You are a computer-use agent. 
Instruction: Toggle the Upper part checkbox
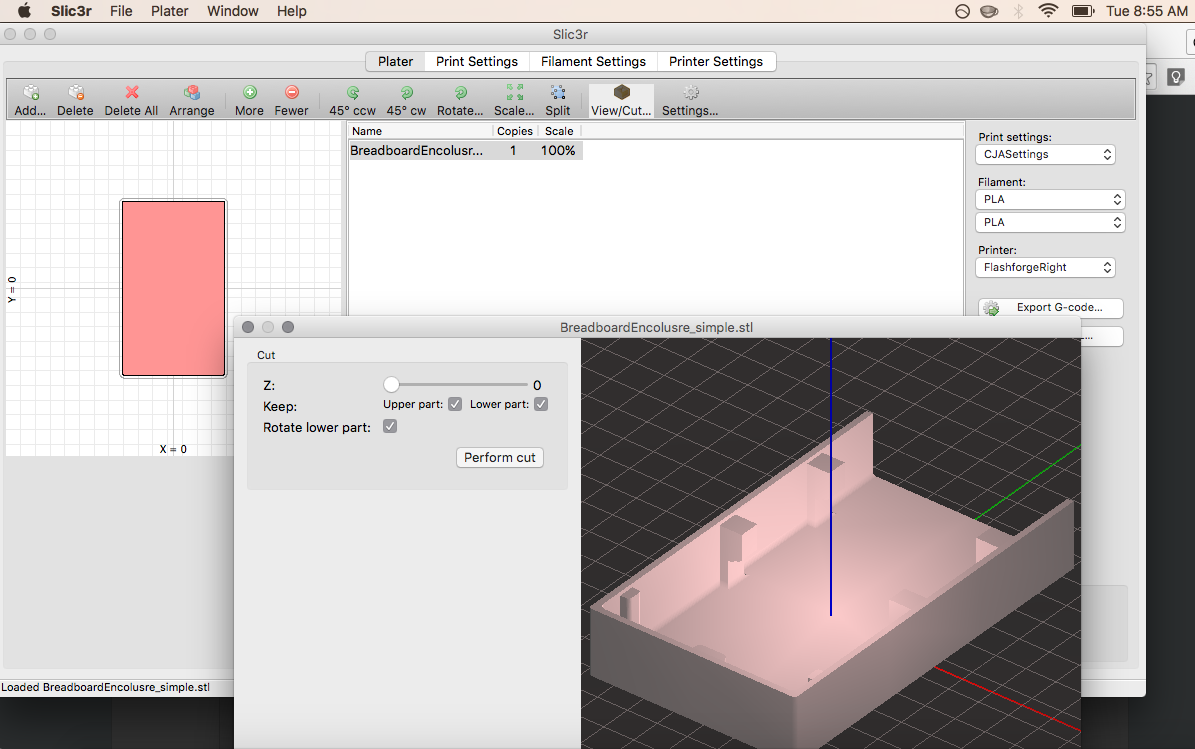coord(455,404)
